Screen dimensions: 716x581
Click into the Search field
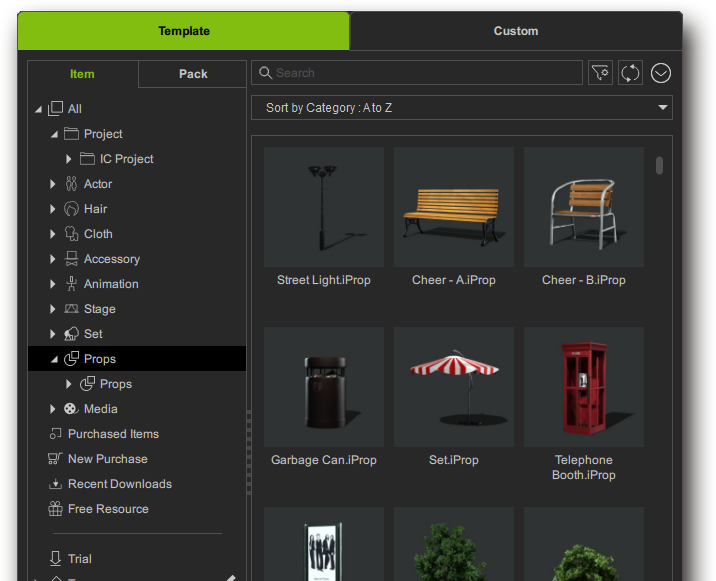(x=417, y=73)
